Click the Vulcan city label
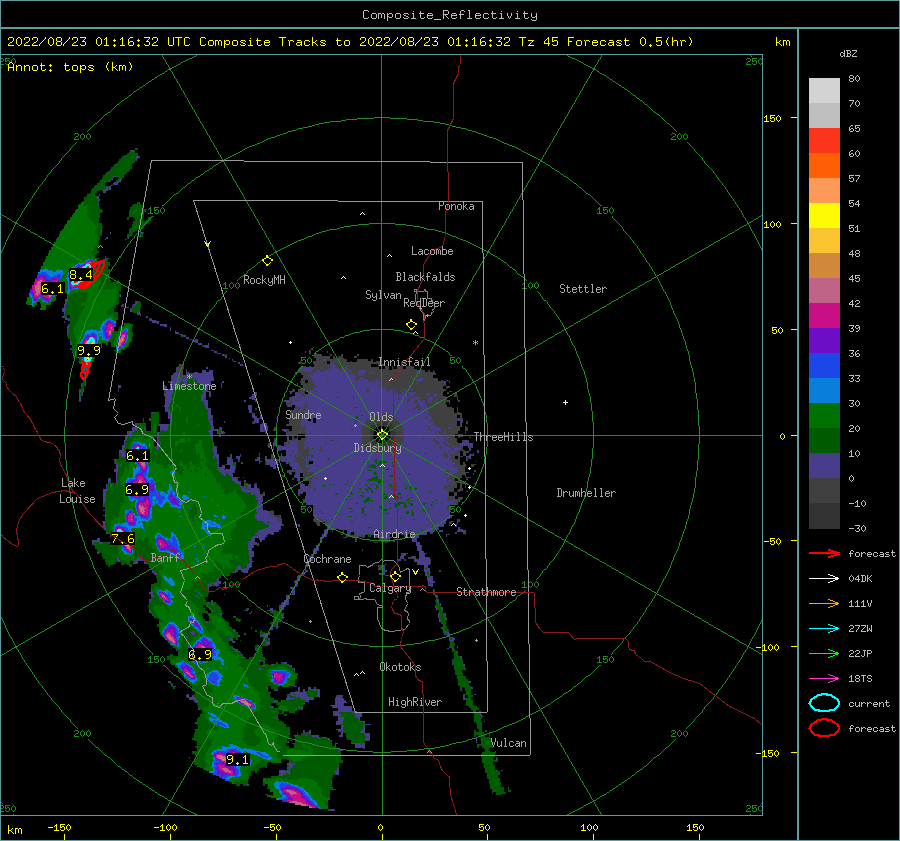The height and width of the screenshot is (841, 900). [x=509, y=743]
